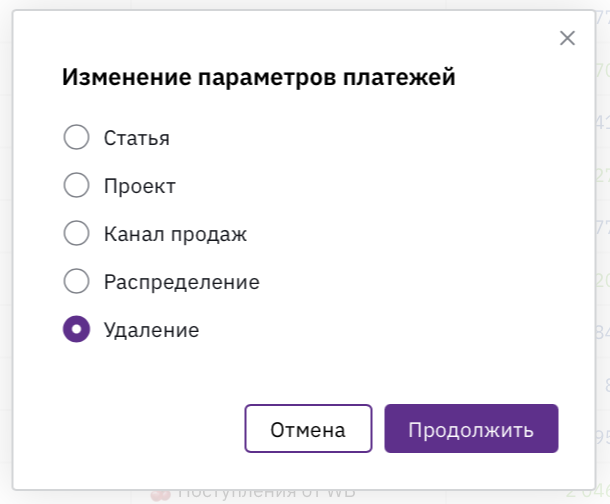Click the Распределение option label text

coord(182,282)
